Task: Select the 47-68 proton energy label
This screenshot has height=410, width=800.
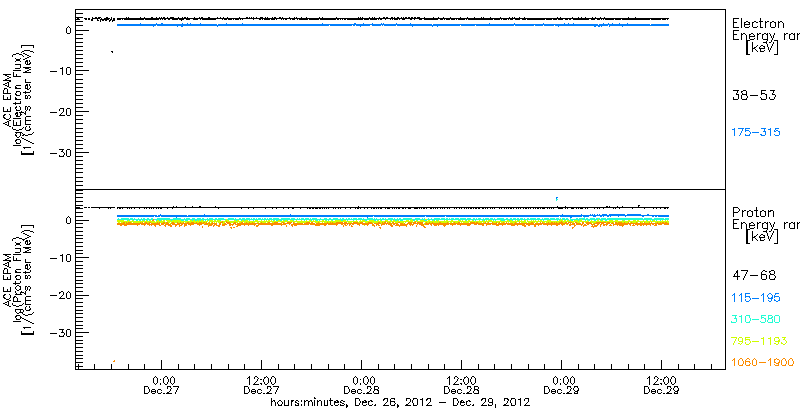Action: tap(754, 276)
